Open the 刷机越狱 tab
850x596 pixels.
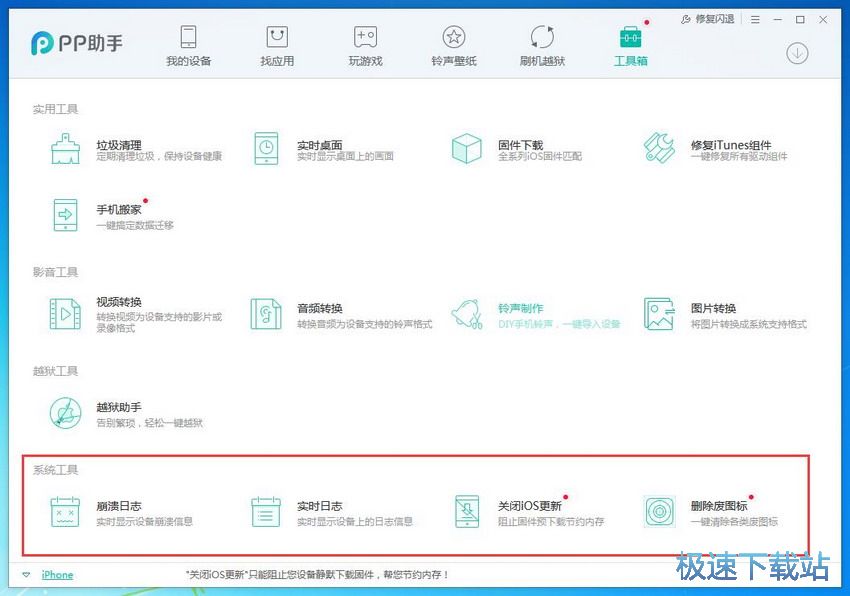point(542,46)
